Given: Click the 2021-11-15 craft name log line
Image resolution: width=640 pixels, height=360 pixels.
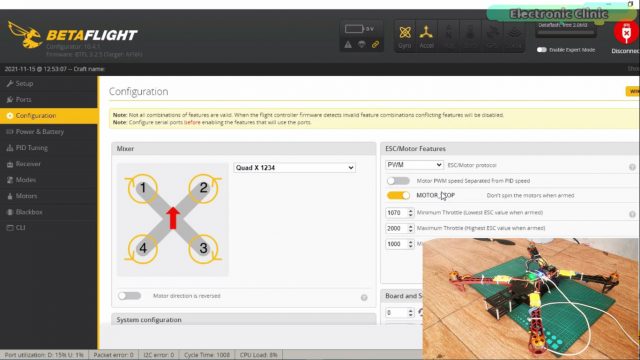Looking at the screenshot, I should pyautogui.click(x=54, y=69).
